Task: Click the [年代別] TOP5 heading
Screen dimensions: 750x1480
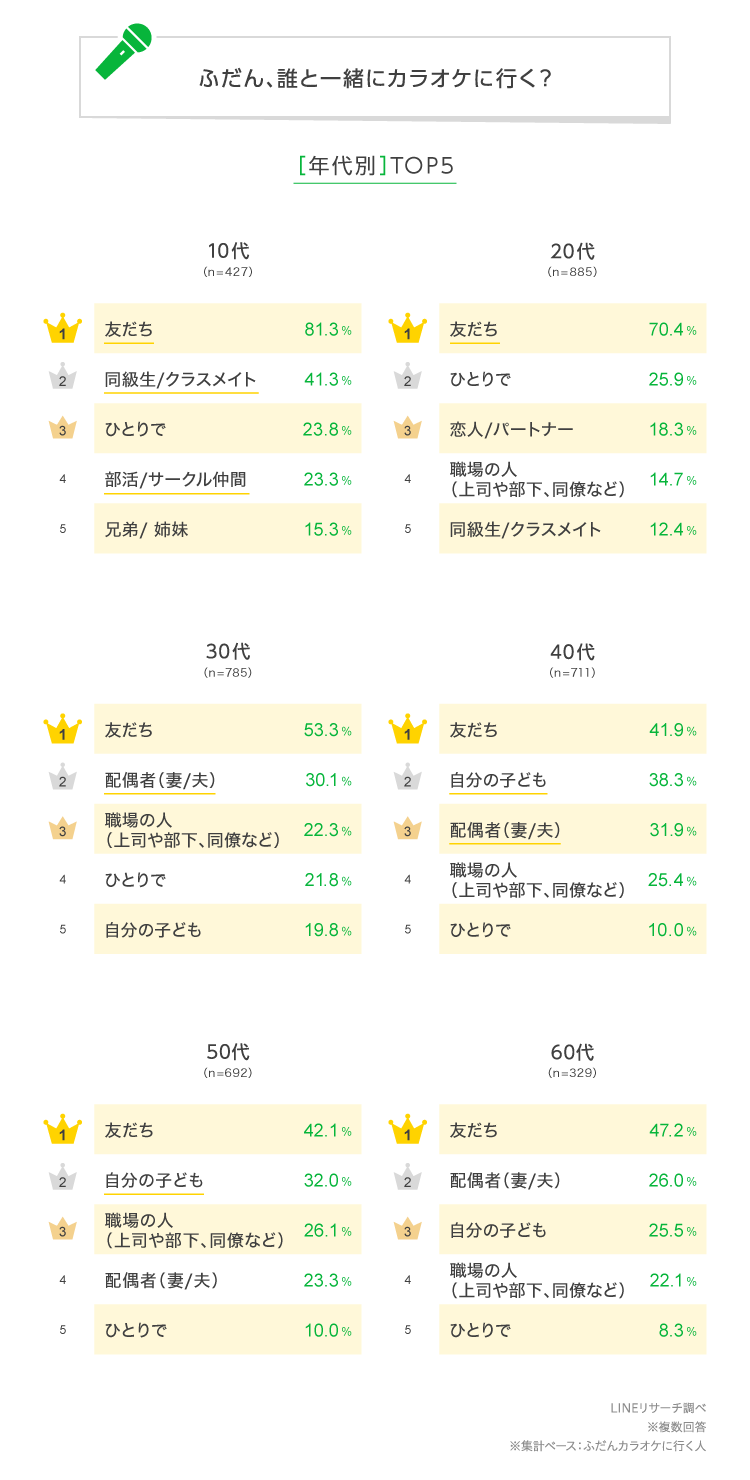Action: pyautogui.click(x=375, y=166)
